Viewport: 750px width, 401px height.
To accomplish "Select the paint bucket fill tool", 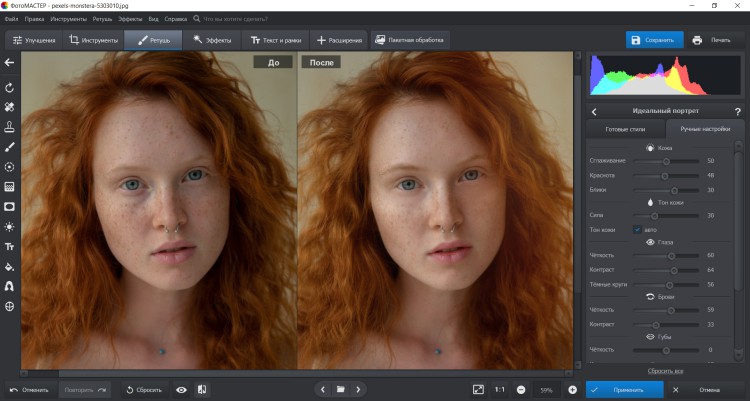I will pos(10,267).
